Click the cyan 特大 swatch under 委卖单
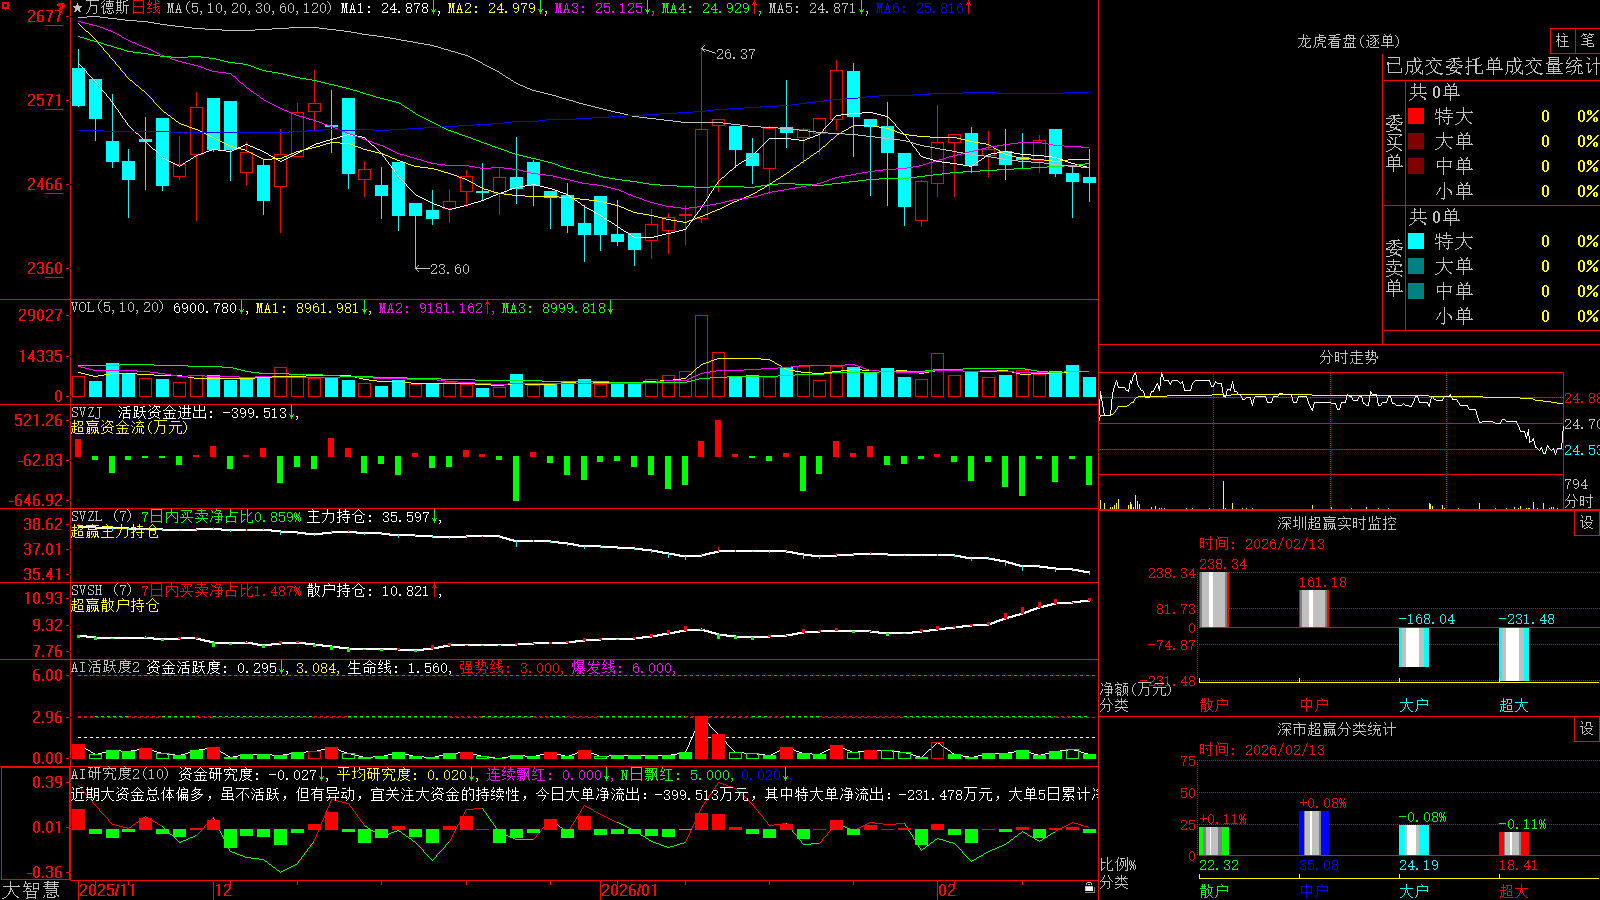This screenshot has height=900, width=1600. pos(1416,241)
